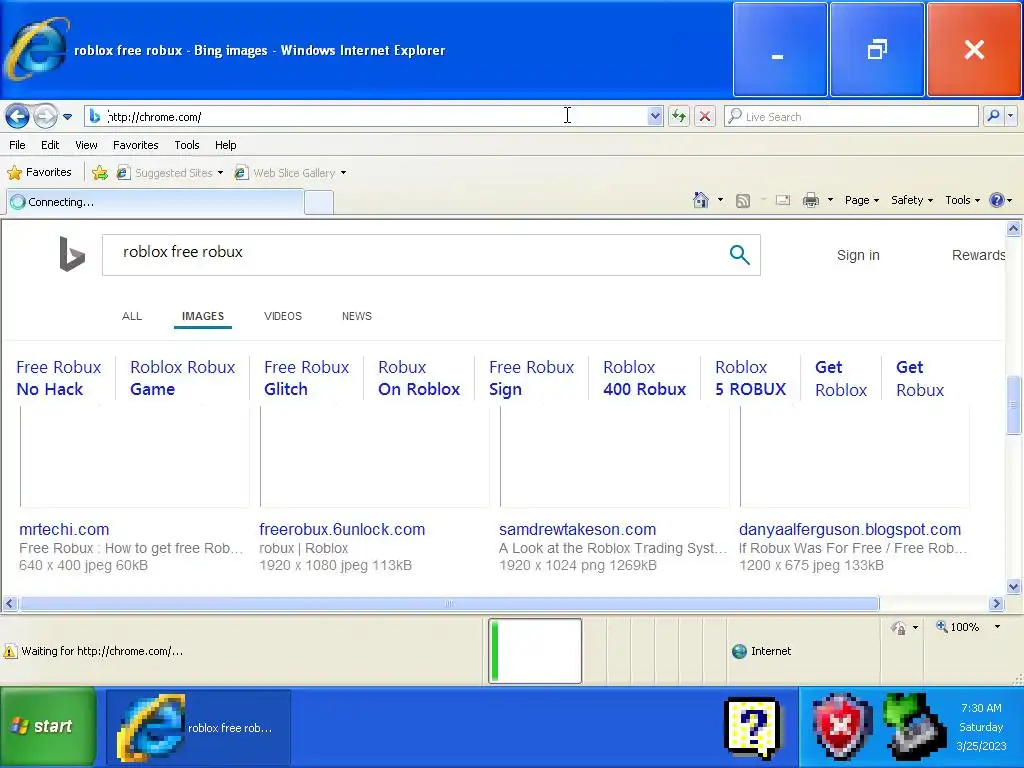
Task: Click the Bing search magnifier icon
Action: [x=739, y=255]
